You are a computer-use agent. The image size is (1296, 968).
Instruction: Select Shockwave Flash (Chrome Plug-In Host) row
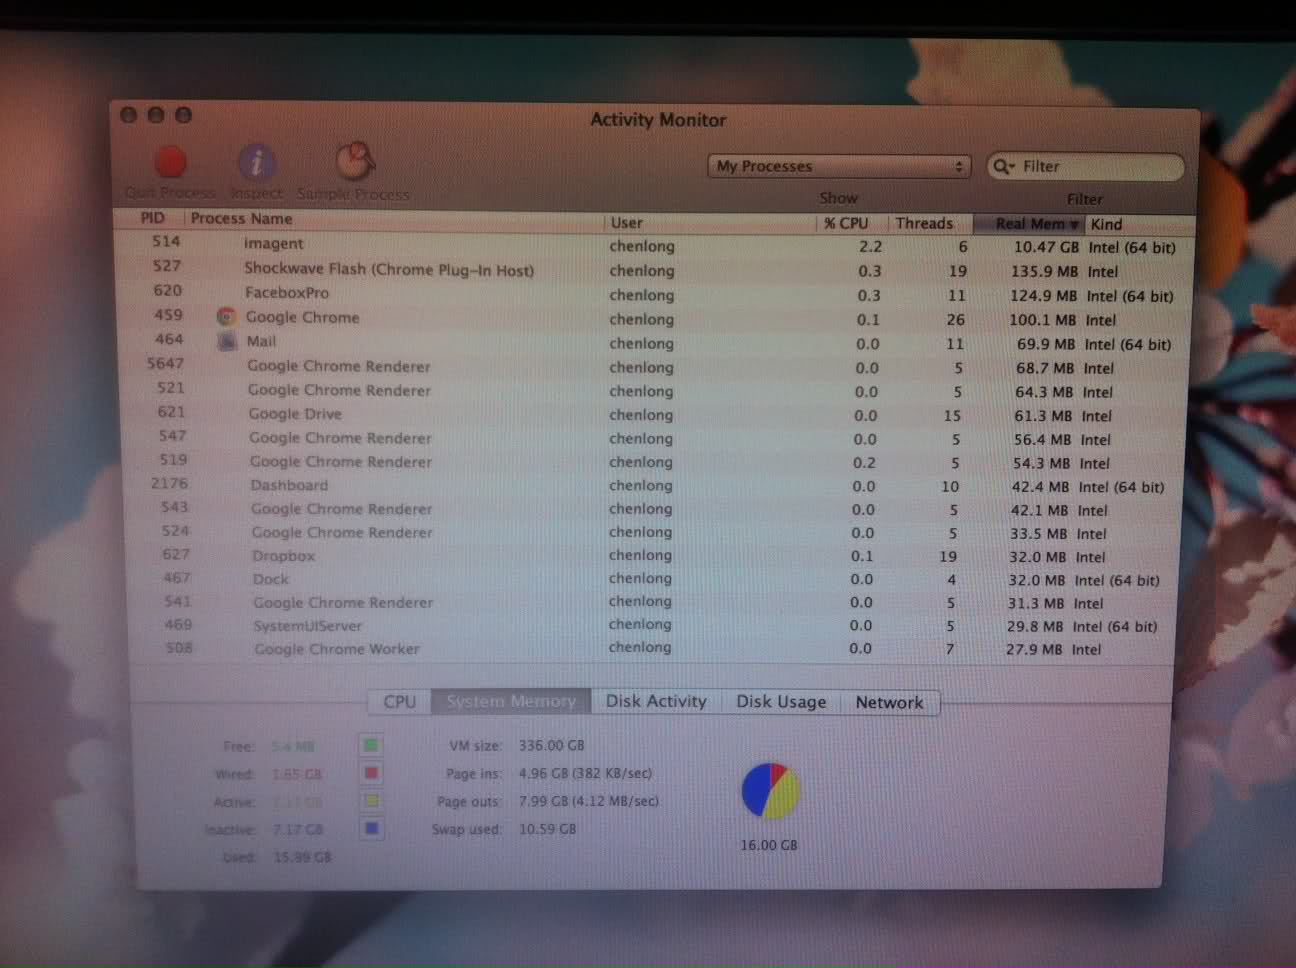tap(654, 270)
